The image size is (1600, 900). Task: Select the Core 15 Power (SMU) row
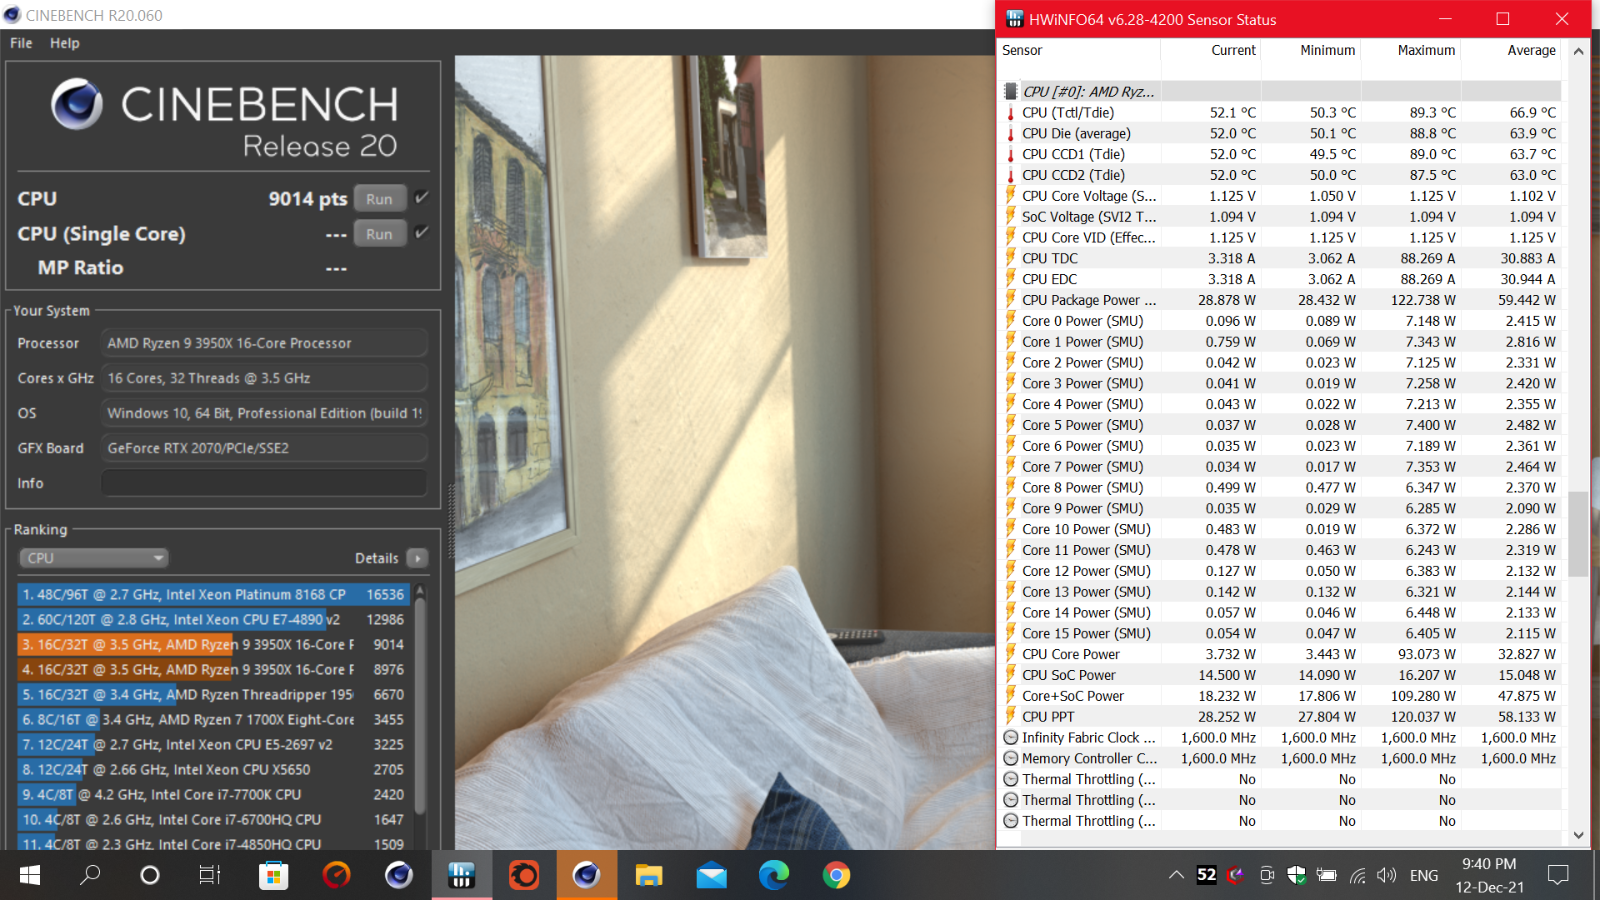[1280, 633]
